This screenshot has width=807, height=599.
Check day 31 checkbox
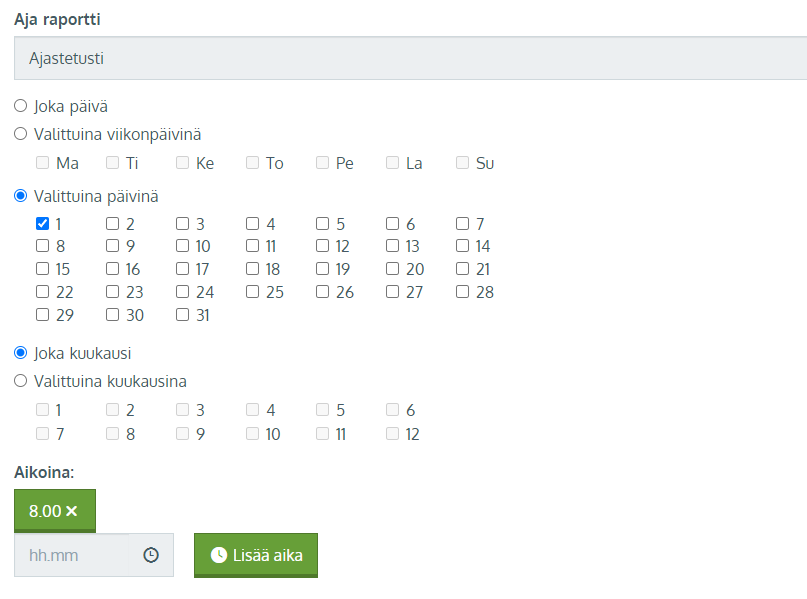[x=182, y=314]
